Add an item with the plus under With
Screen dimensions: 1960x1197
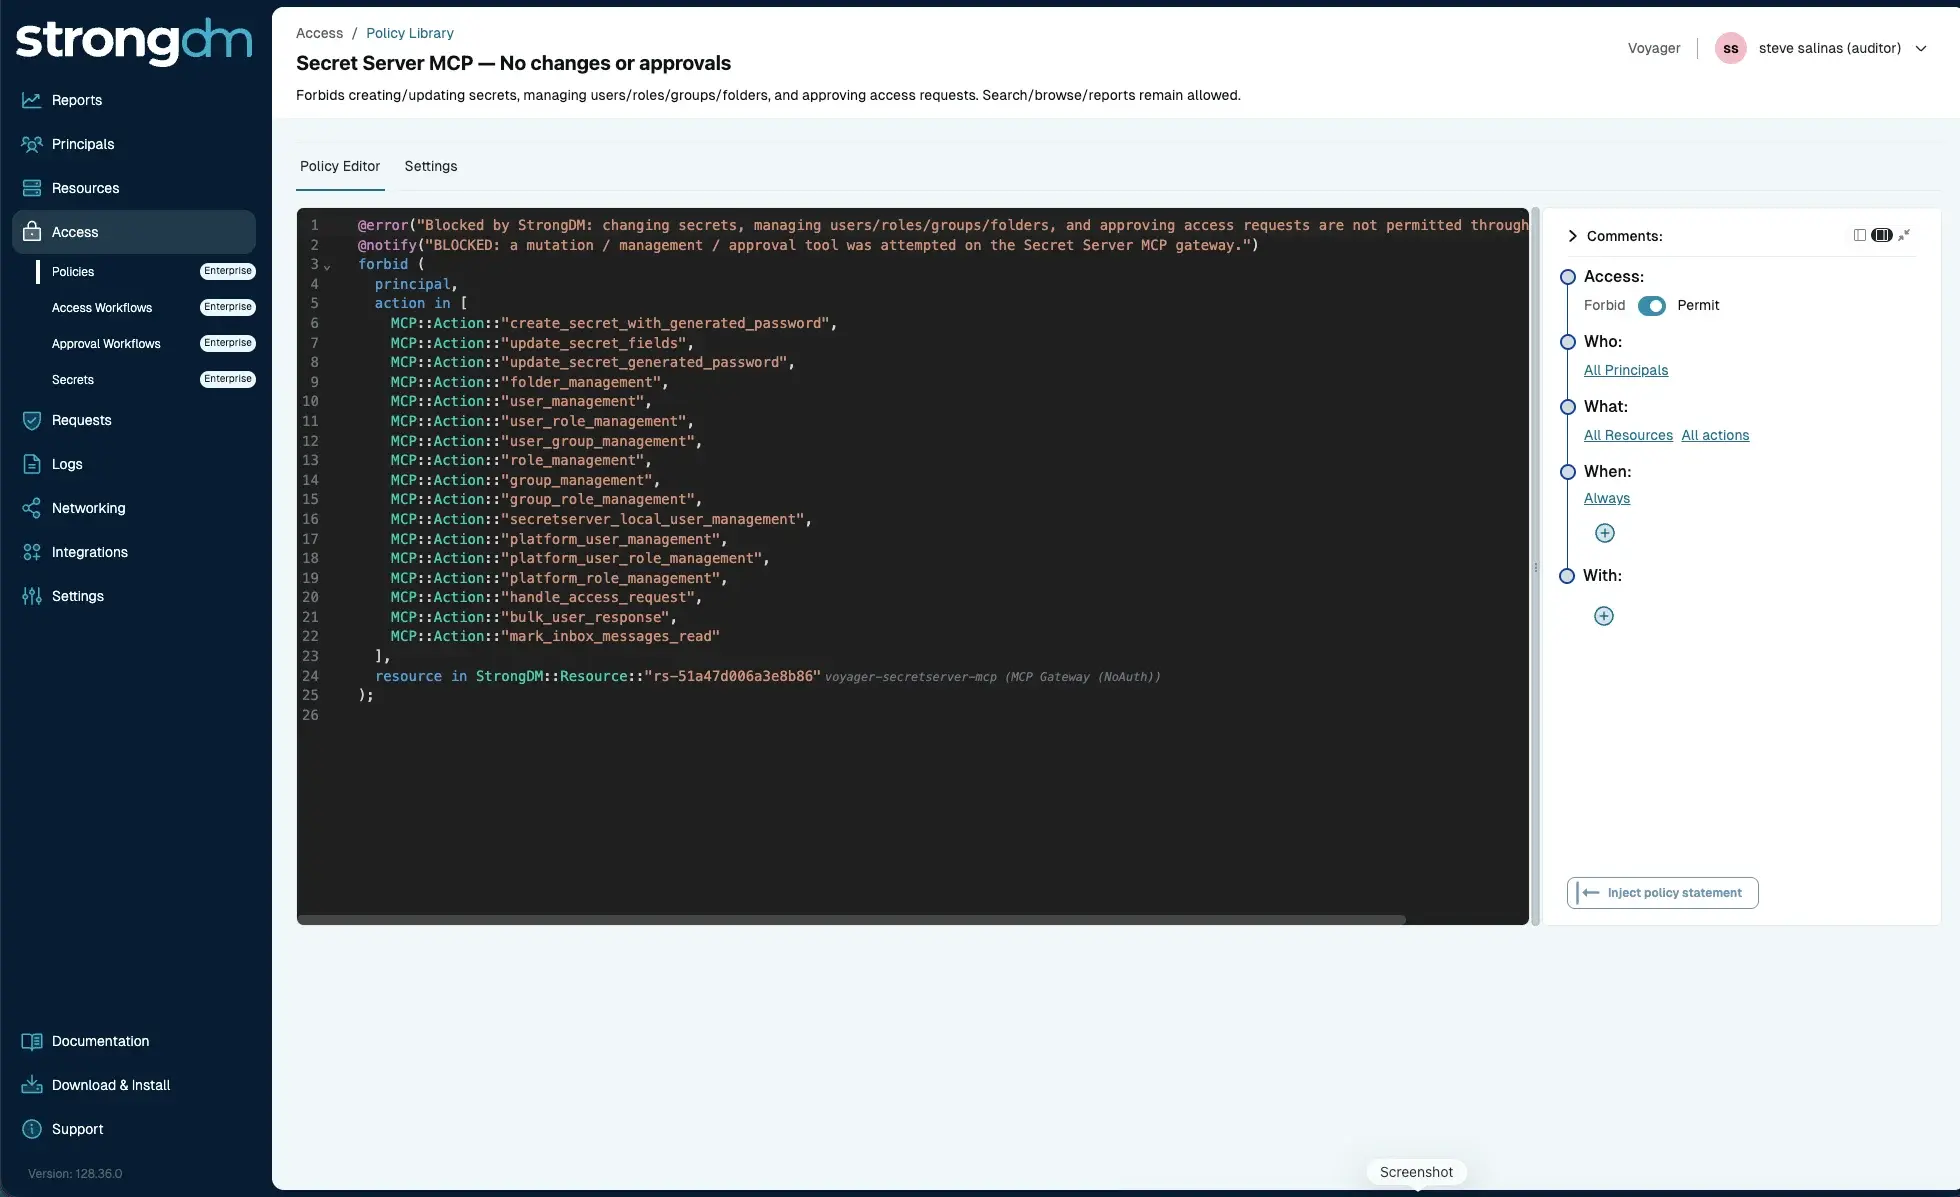[1604, 616]
